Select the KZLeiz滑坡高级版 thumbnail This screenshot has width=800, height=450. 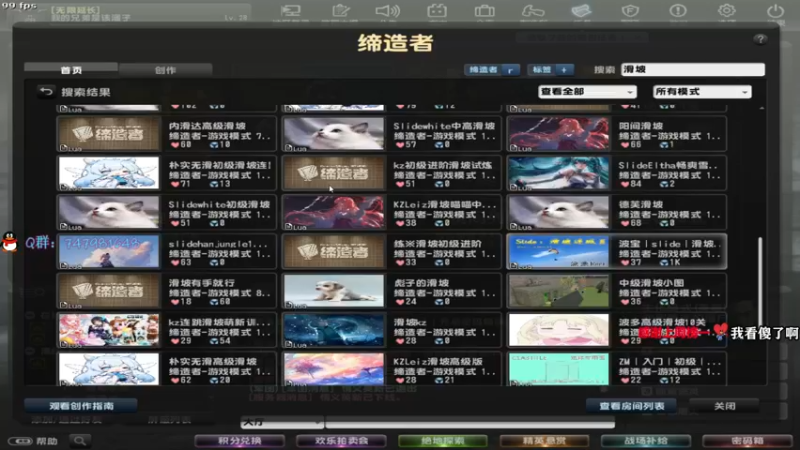[x=334, y=369]
